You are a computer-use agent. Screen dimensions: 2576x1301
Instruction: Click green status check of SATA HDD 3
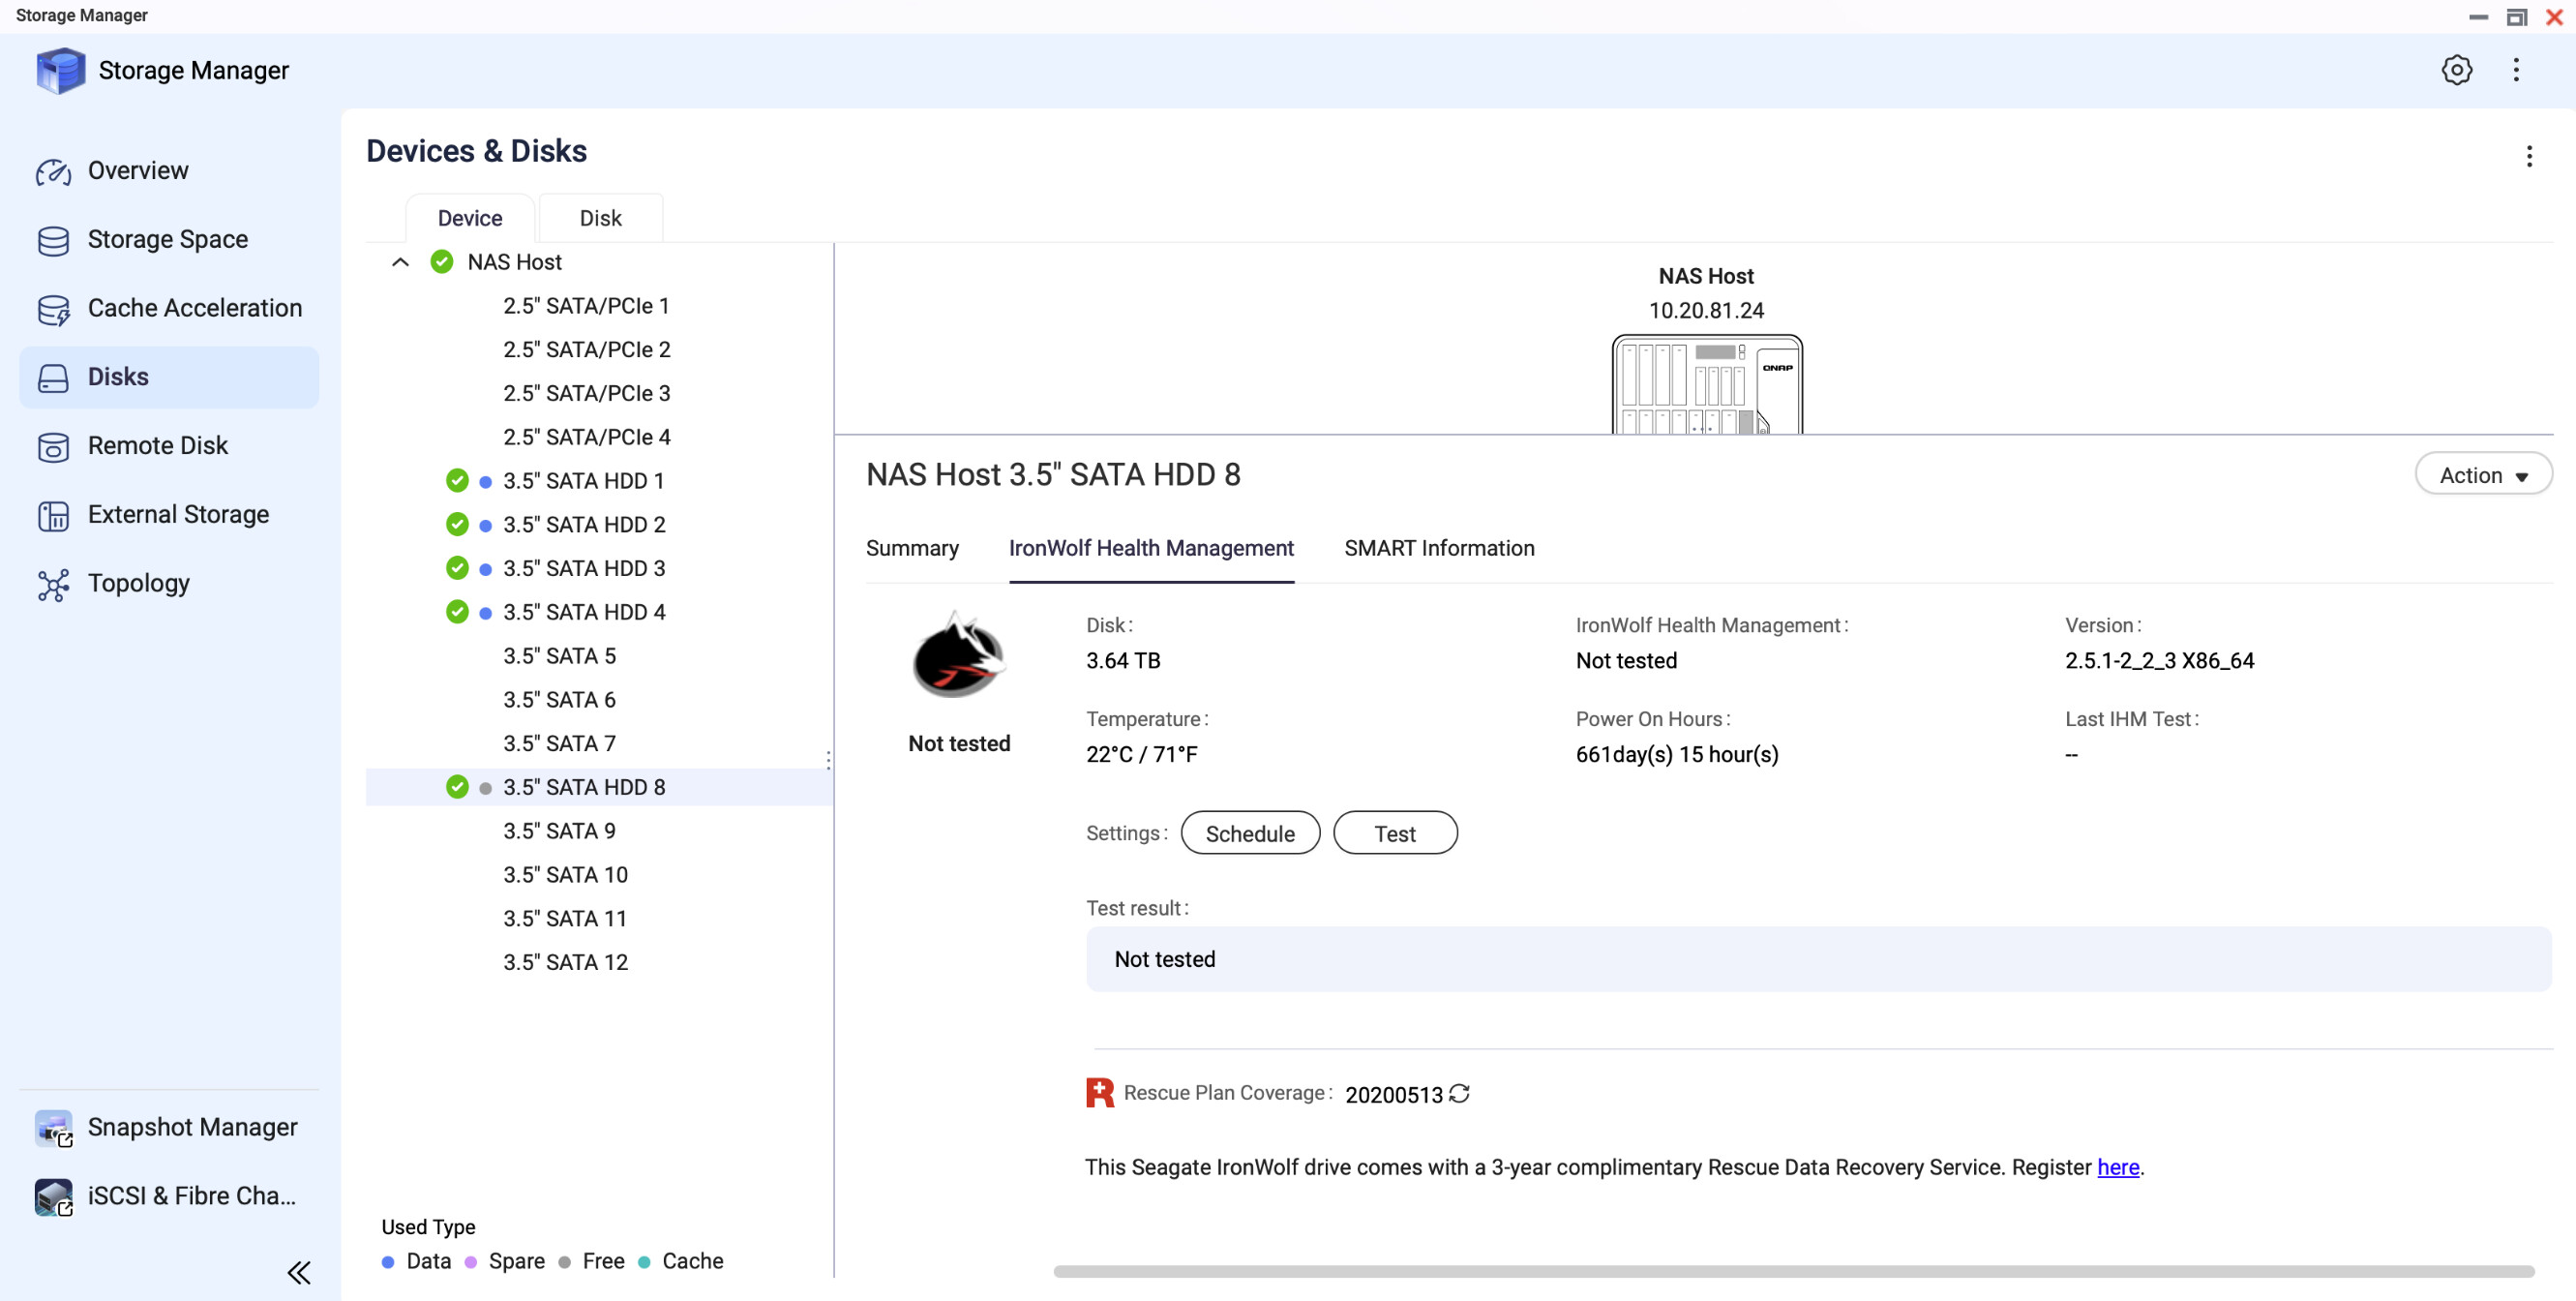tap(457, 568)
